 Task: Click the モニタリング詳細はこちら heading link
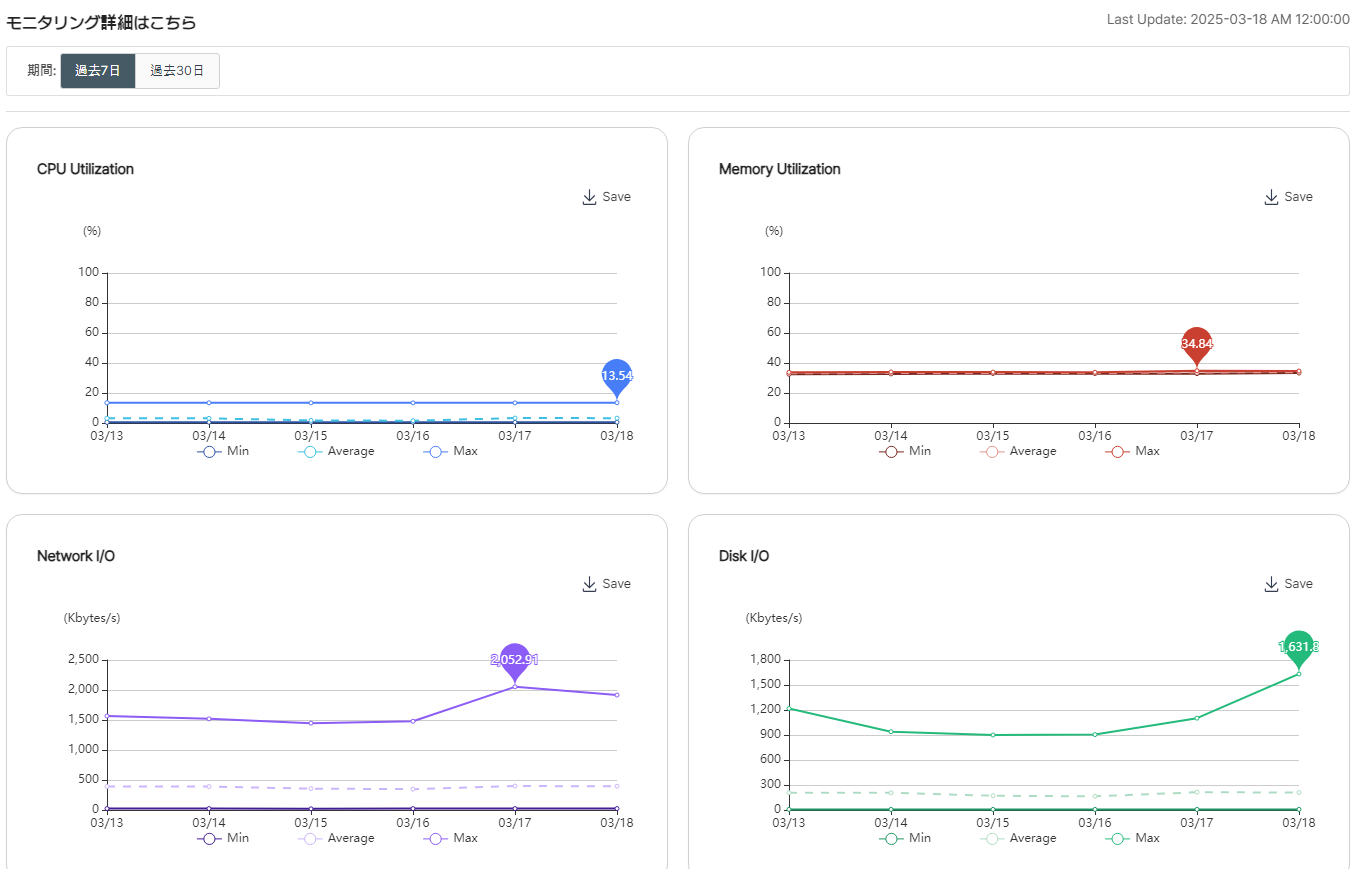pyautogui.click(x=101, y=22)
